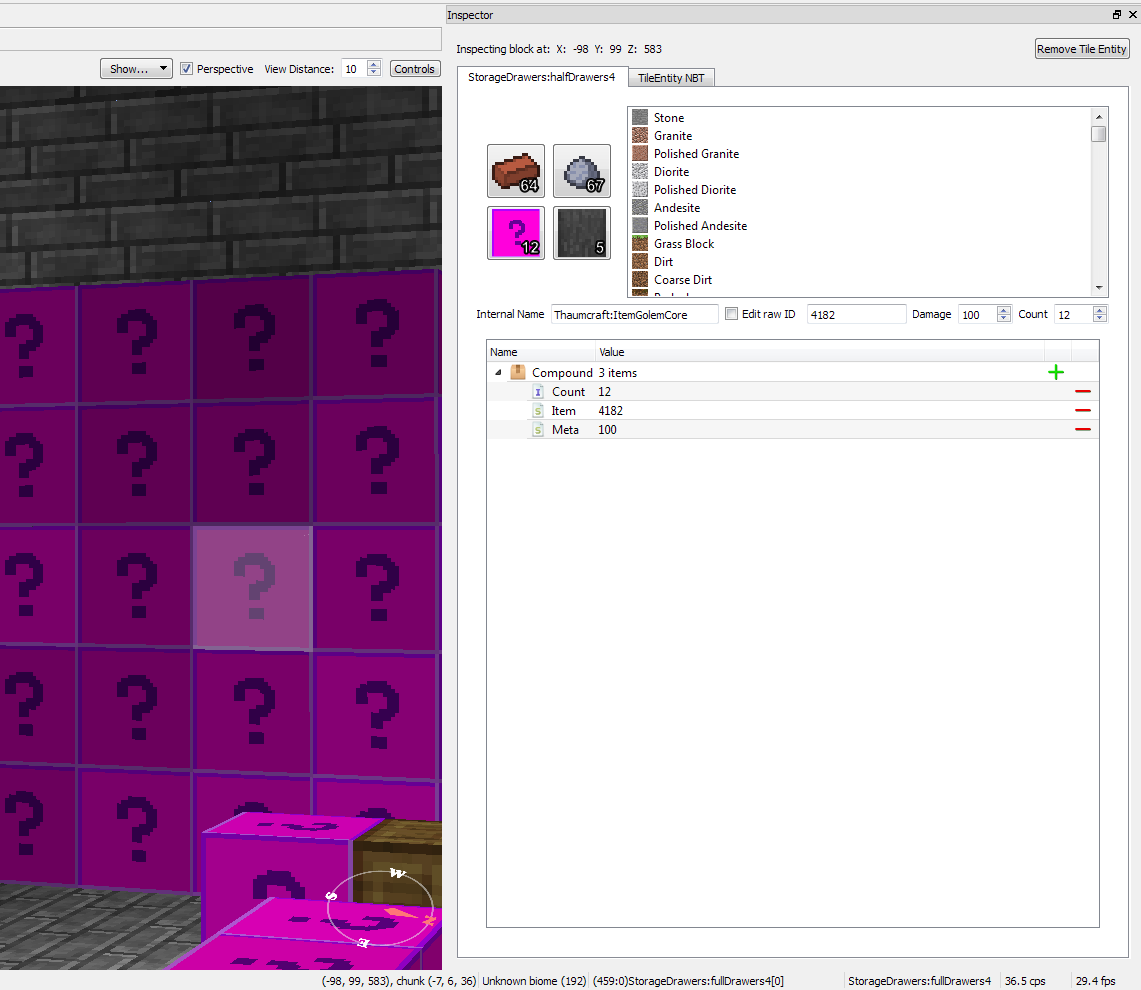Increase View Distance with up arrow
1141x990 pixels.
pyautogui.click(x=374, y=64)
